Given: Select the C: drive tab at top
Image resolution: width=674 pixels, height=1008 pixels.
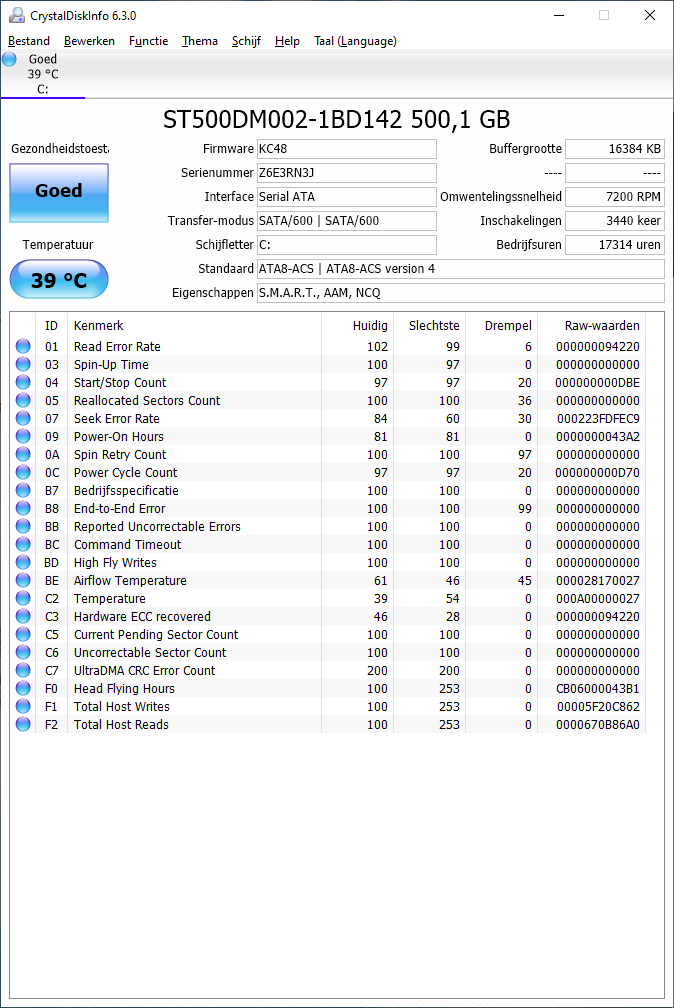Looking at the screenshot, I should [x=42, y=74].
